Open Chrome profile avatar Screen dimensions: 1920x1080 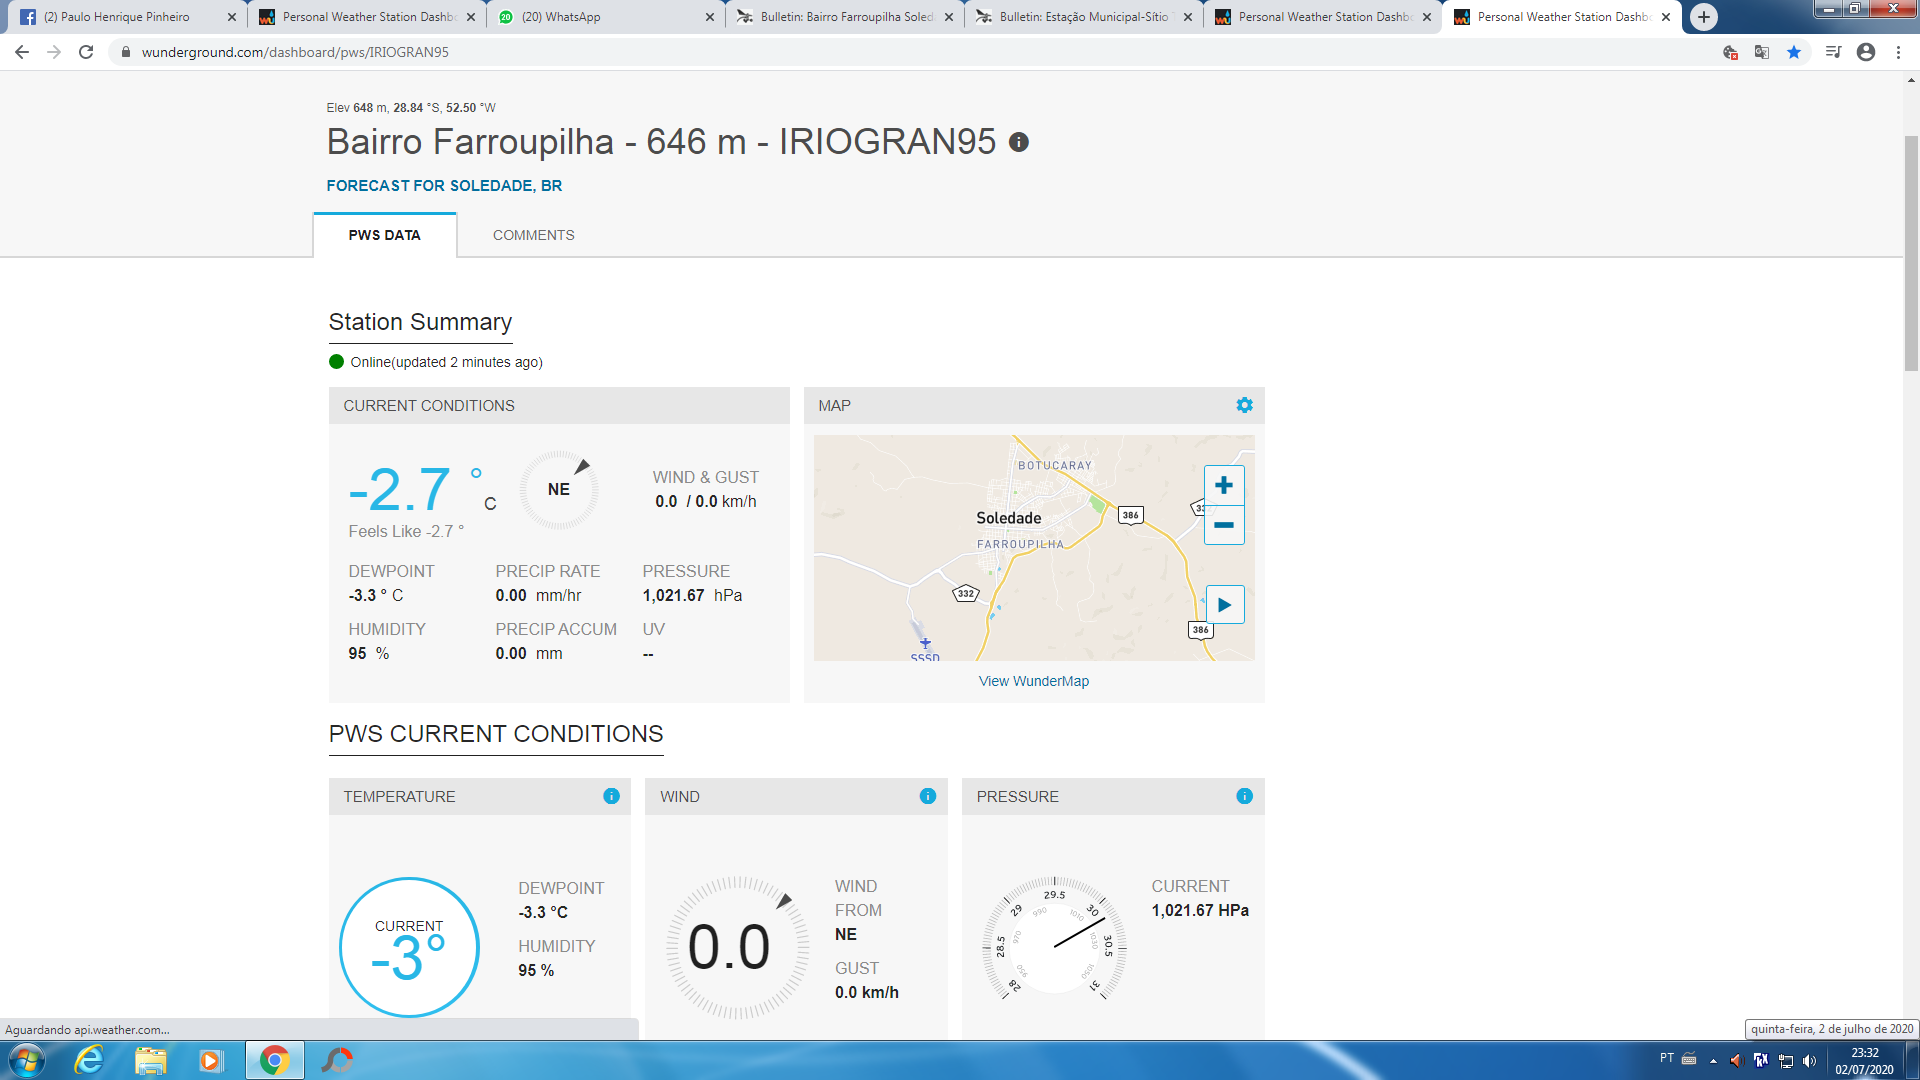(x=1866, y=52)
